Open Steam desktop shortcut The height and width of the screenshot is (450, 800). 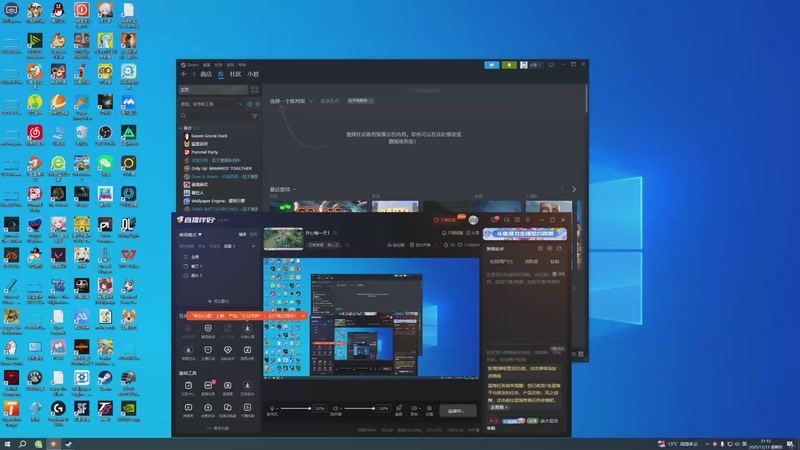[x=105, y=380]
